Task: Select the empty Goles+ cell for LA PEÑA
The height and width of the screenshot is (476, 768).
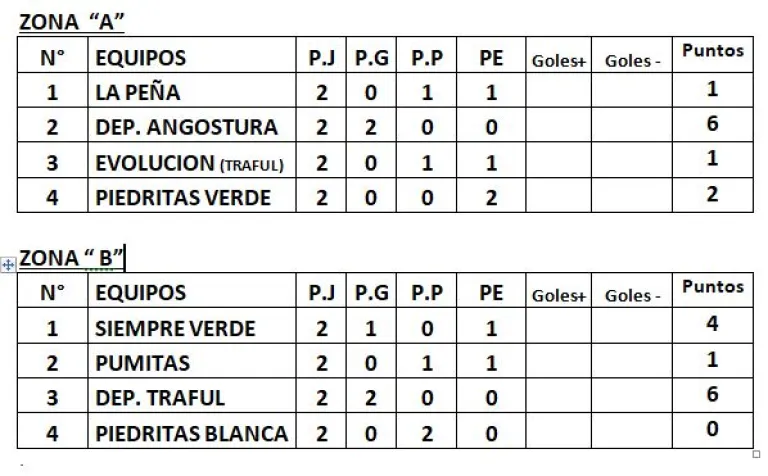Action: click(x=559, y=93)
